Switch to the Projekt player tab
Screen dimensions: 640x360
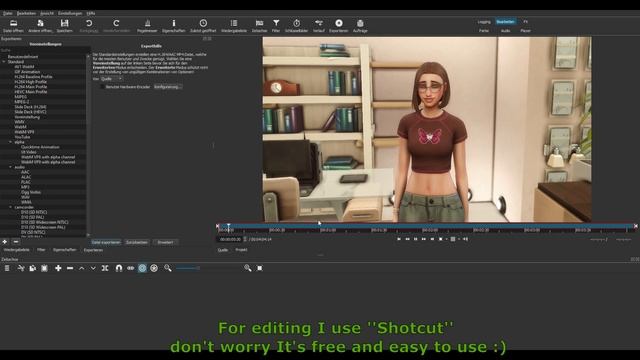[x=241, y=250]
